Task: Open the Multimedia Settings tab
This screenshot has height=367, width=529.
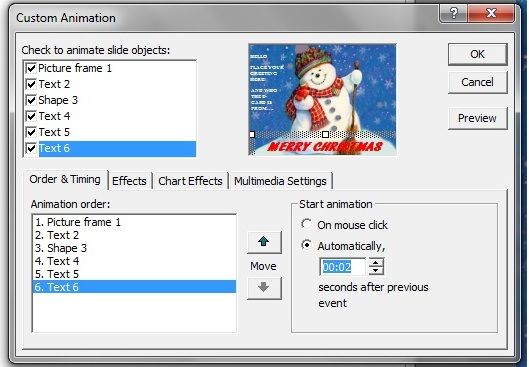Action: (x=280, y=181)
